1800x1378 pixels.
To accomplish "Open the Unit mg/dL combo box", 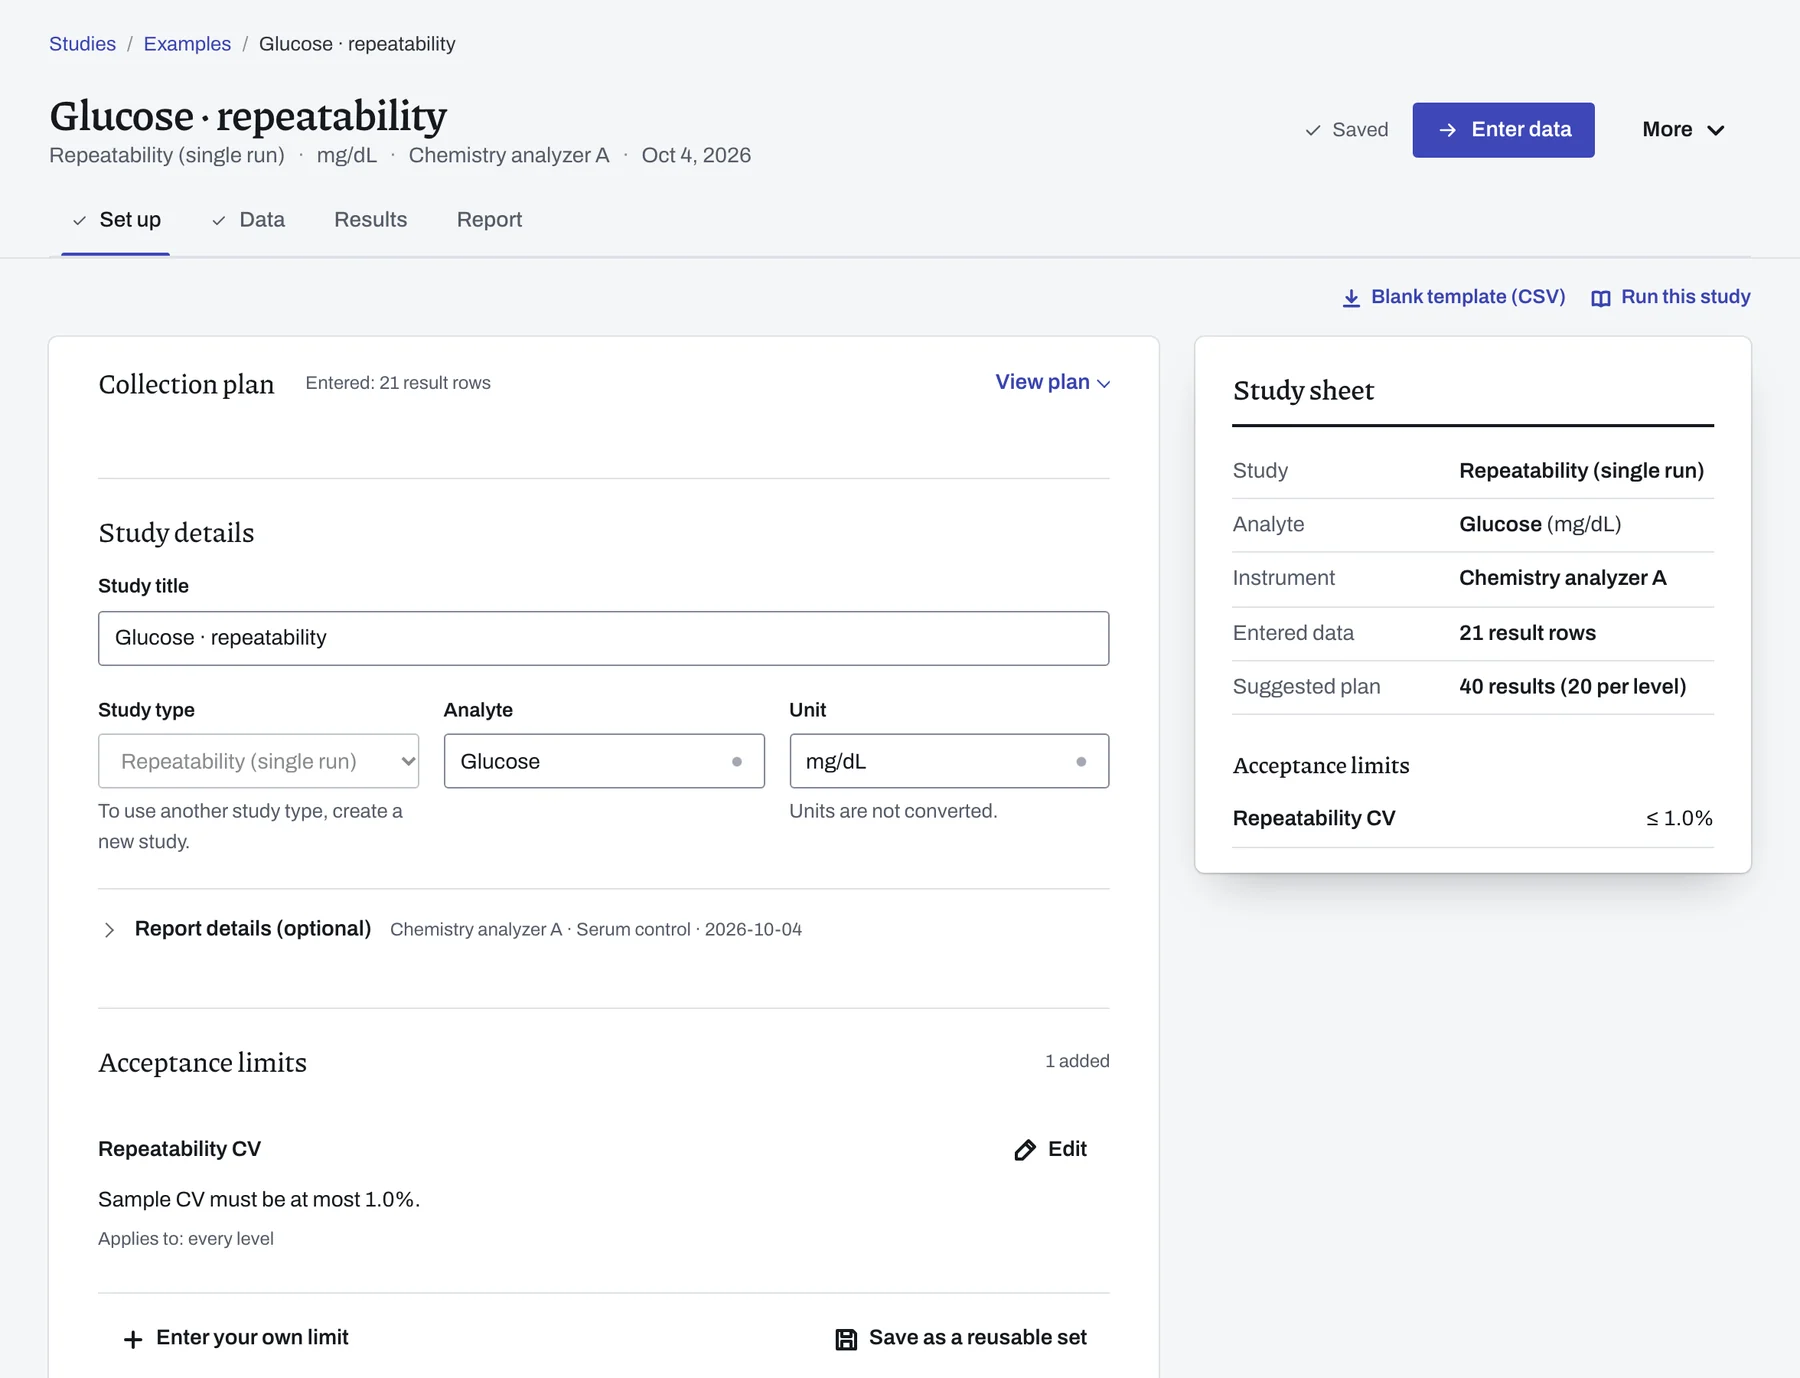I will pyautogui.click(x=949, y=761).
